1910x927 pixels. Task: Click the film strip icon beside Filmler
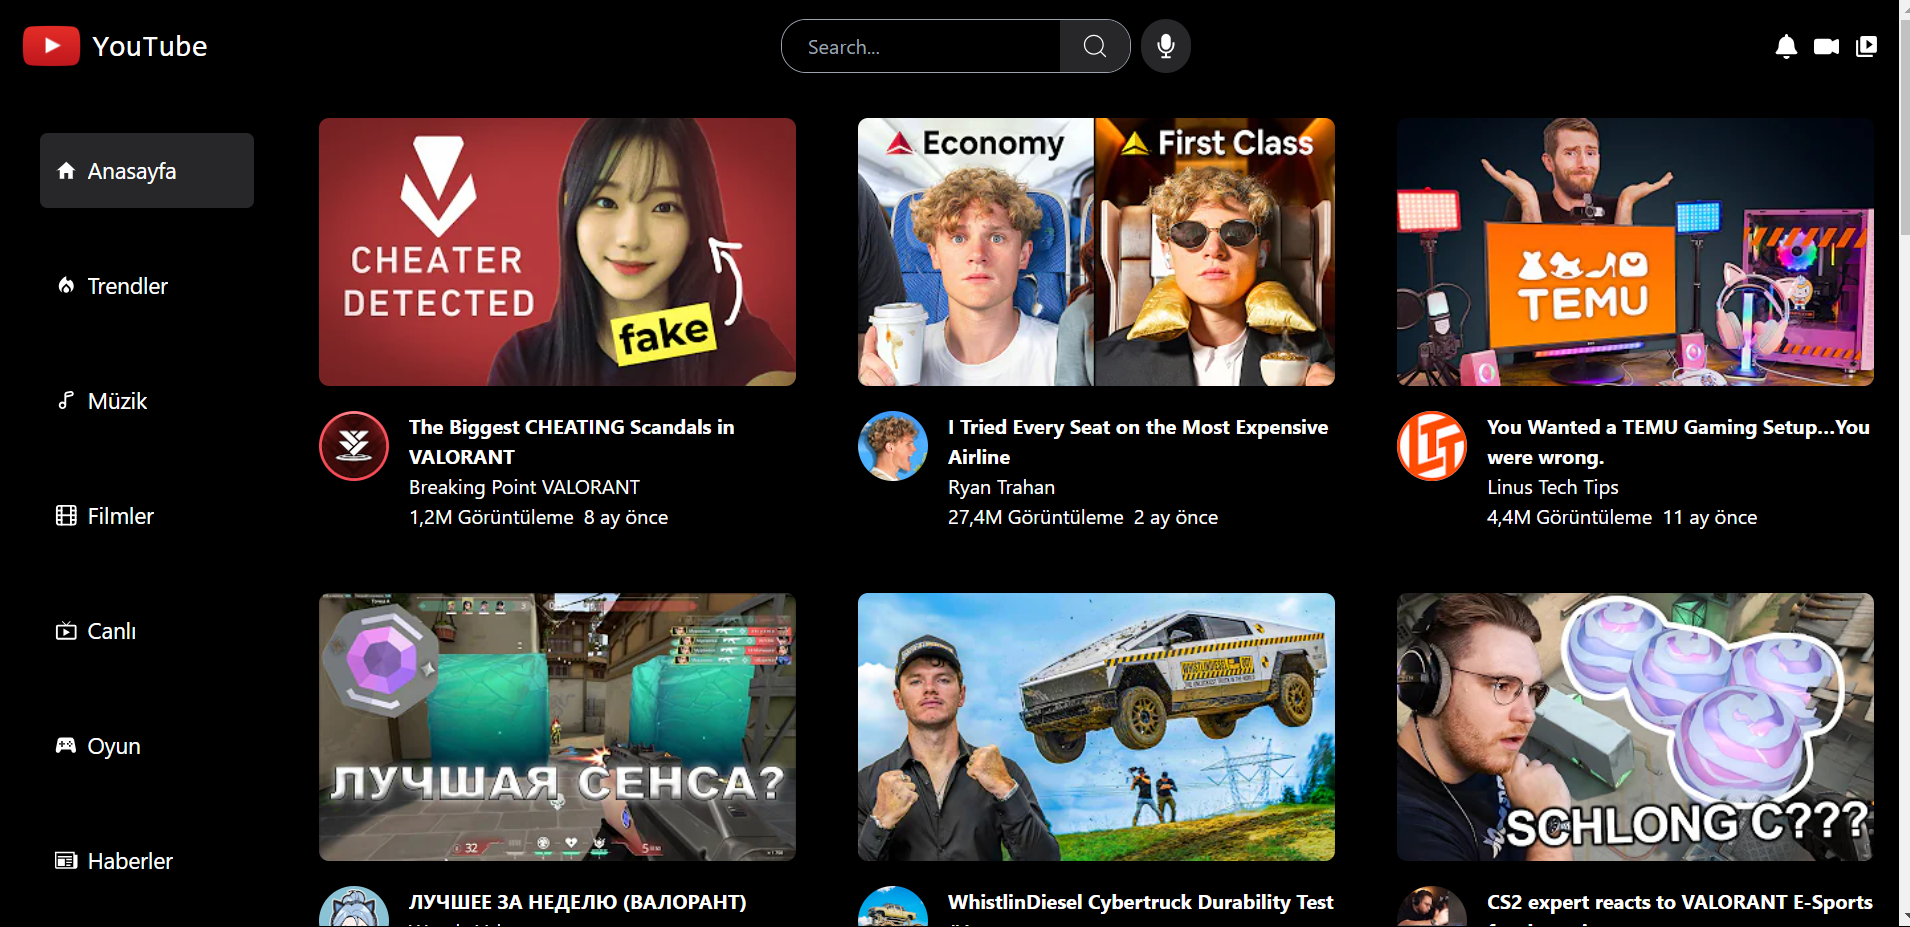(x=66, y=516)
